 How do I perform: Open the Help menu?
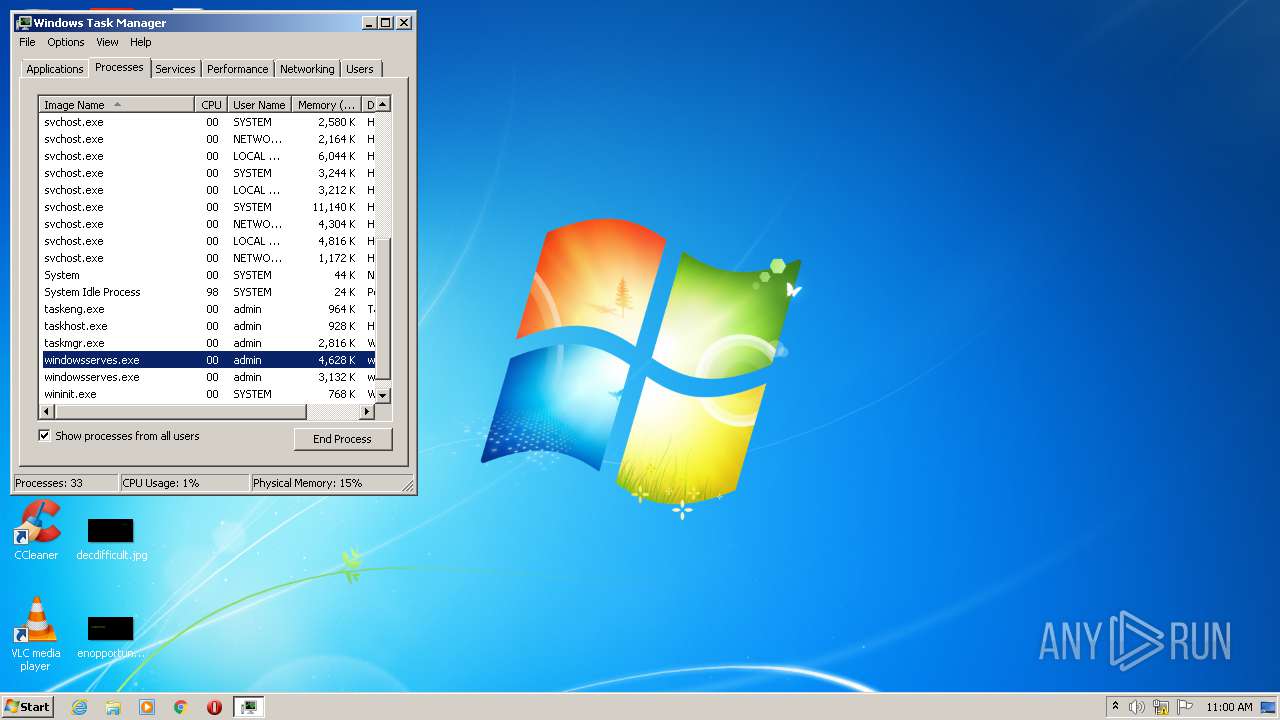pyautogui.click(x=141, y=42)
